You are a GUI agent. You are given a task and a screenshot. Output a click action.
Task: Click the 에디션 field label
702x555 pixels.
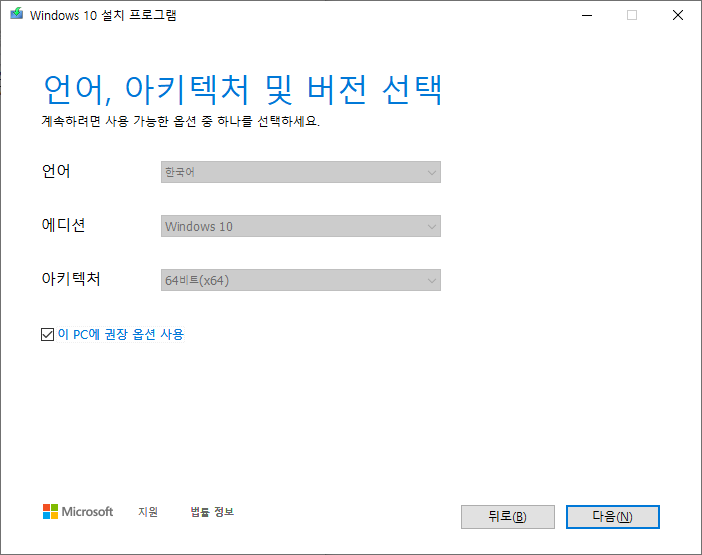coord(64,225)
